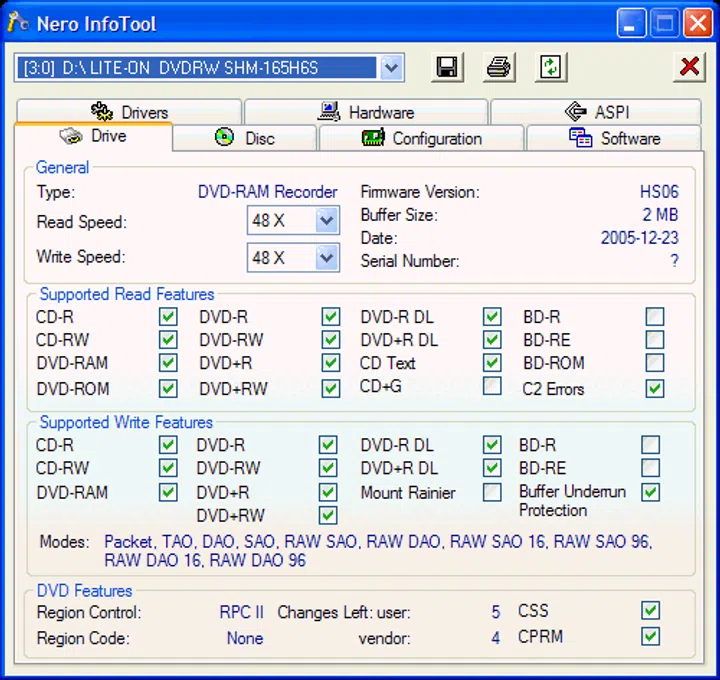Viewport: 720px width, 680px height.
Task: Click the Save floppy disk icon
Action: (x=447, y=67)
